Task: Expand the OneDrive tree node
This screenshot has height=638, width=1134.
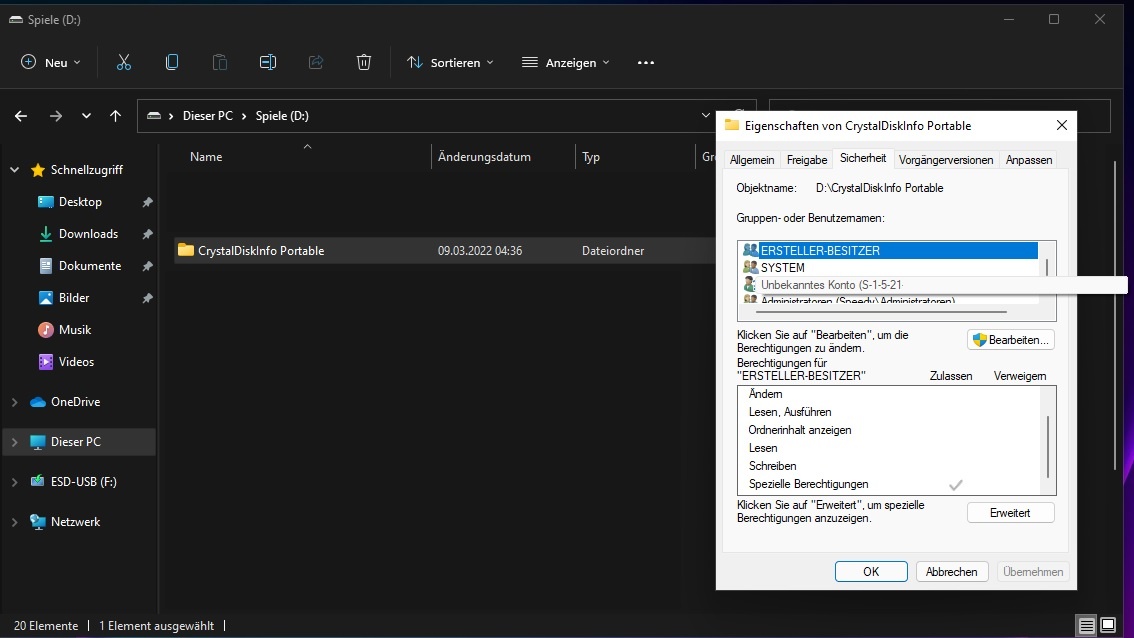Action: coord(14,402)
